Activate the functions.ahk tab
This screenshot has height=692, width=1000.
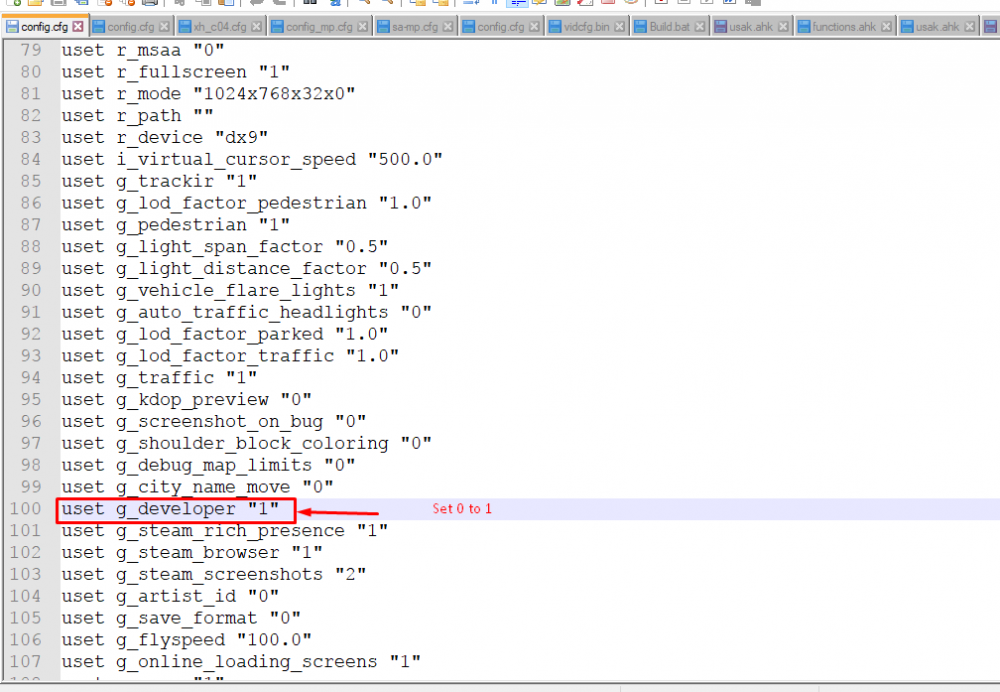pyautogui.click(x=846, y=26)
